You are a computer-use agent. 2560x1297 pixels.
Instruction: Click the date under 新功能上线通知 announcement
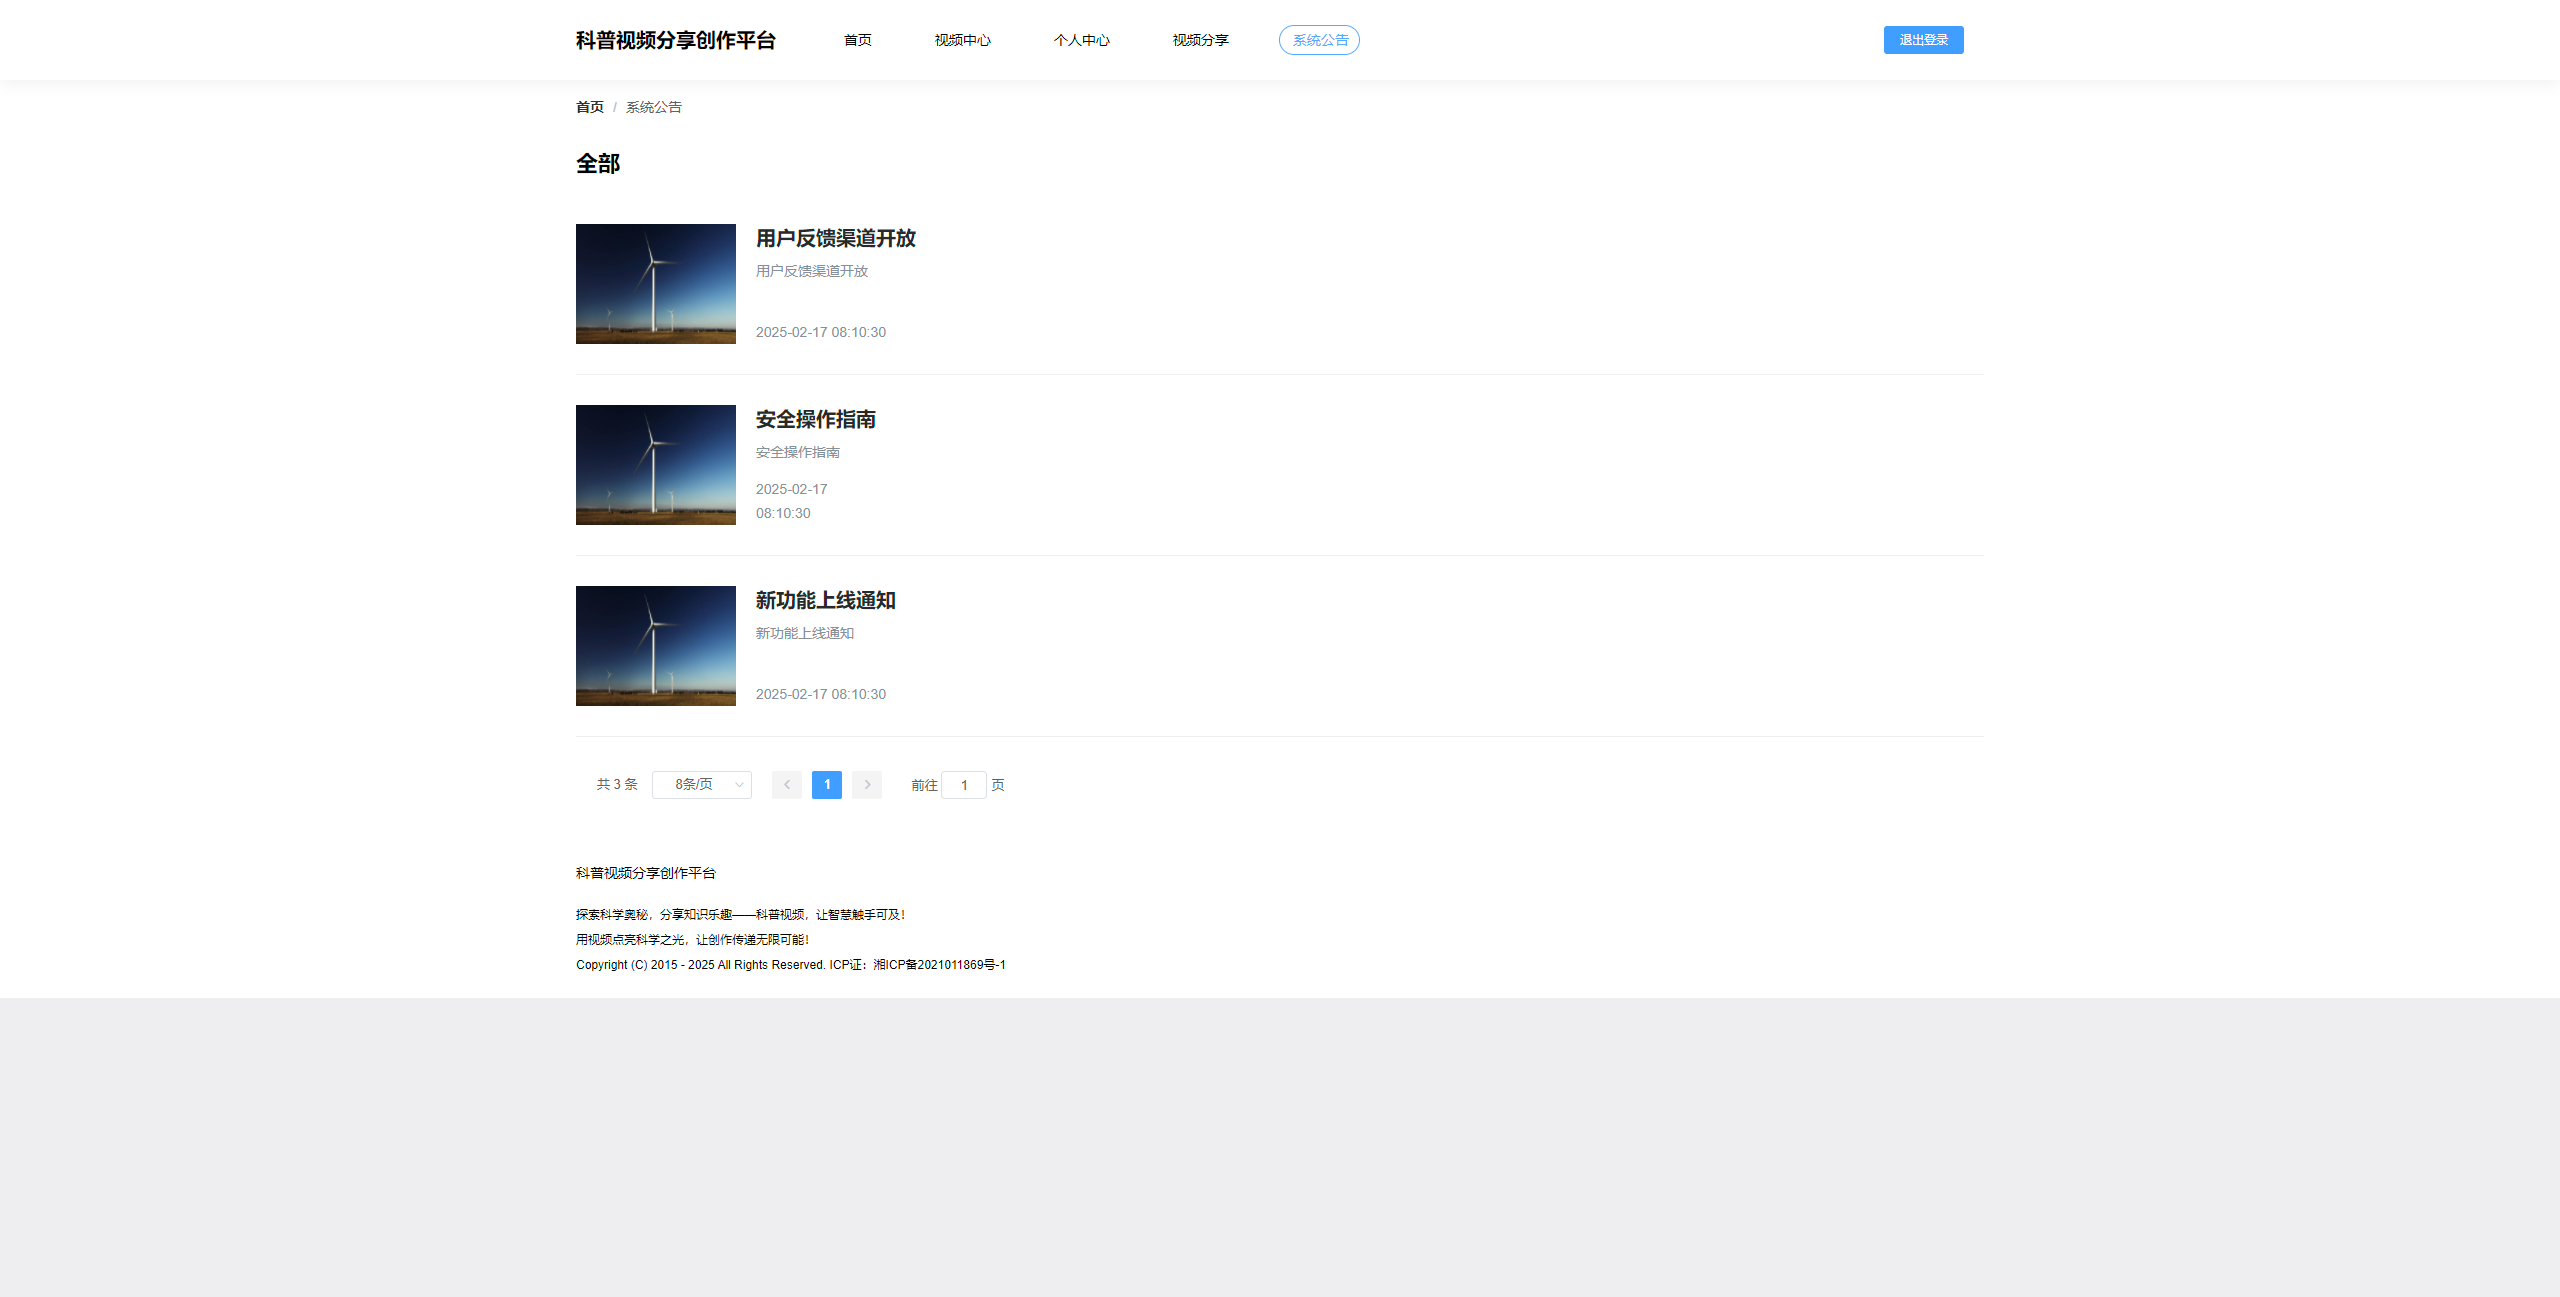821,694
